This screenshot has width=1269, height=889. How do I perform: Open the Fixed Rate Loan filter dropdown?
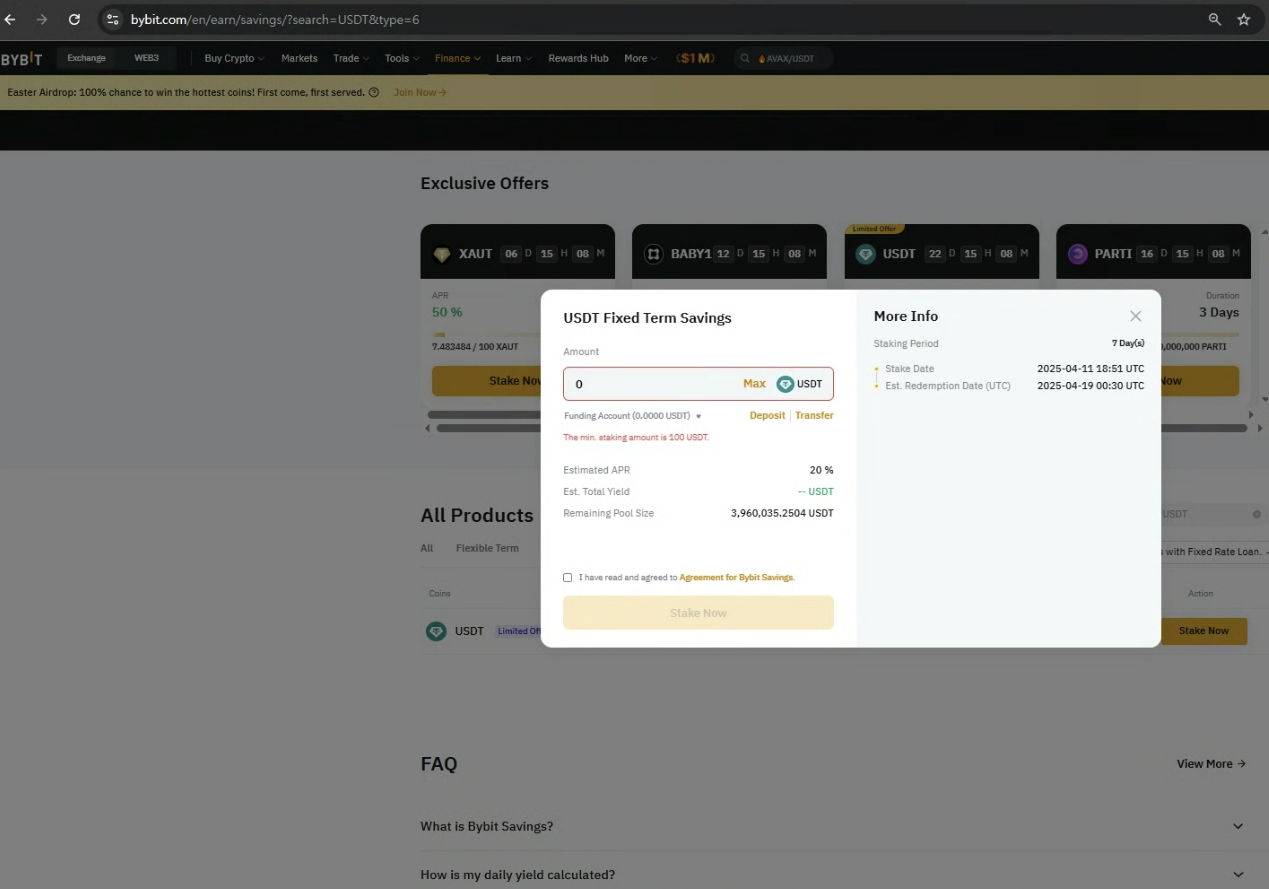point(1214,552)
